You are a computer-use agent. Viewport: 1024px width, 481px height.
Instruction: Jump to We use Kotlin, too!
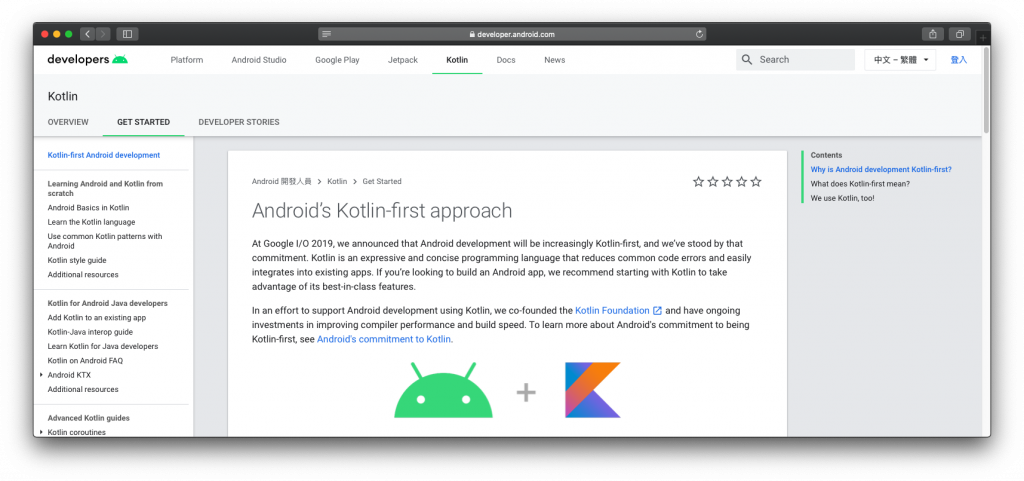pos(842,198)
